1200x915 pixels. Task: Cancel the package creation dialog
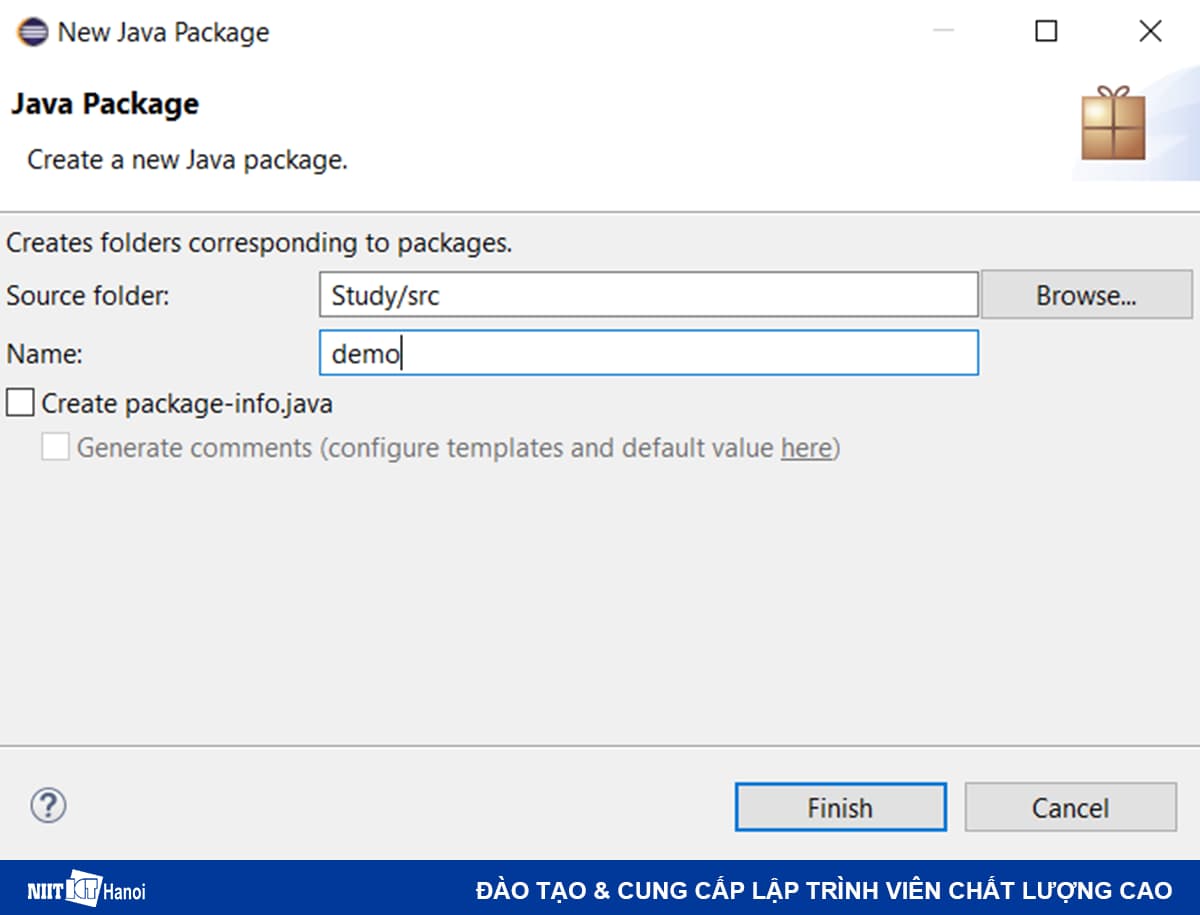(1070, 807)
